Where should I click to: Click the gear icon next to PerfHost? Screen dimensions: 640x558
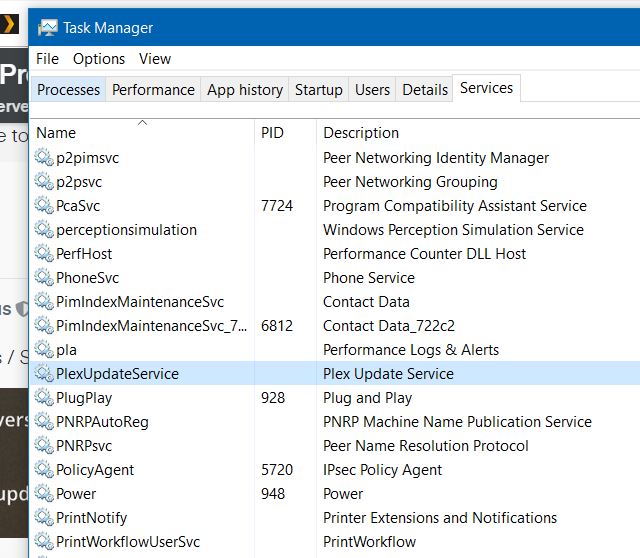click(44, 254)
